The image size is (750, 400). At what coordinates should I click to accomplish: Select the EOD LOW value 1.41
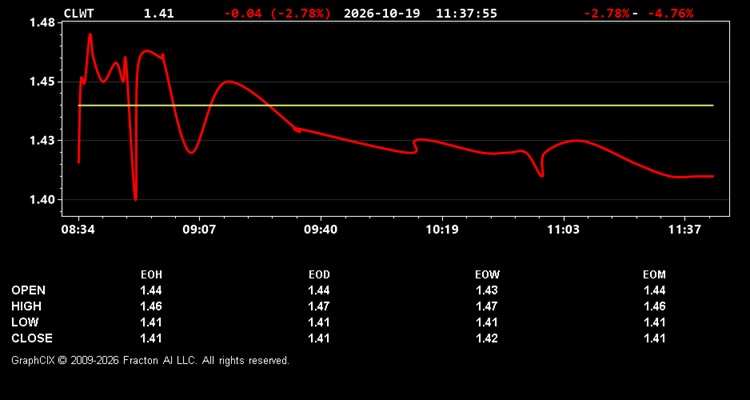pos(319,322)
